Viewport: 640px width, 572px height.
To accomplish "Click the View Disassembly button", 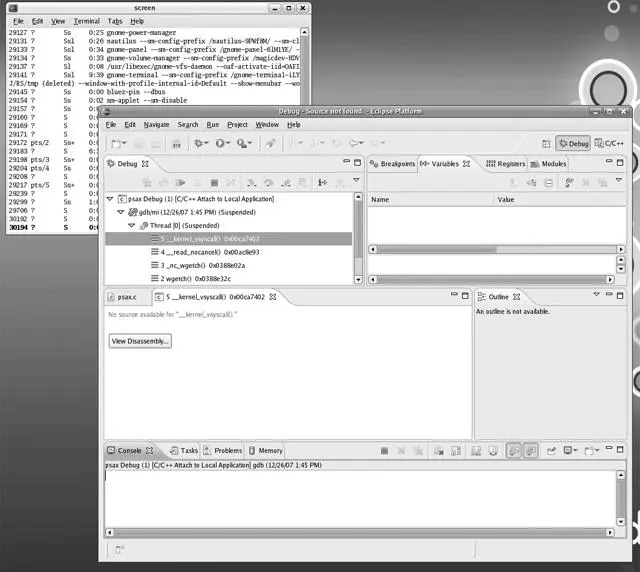I will (x=140, y=341).
